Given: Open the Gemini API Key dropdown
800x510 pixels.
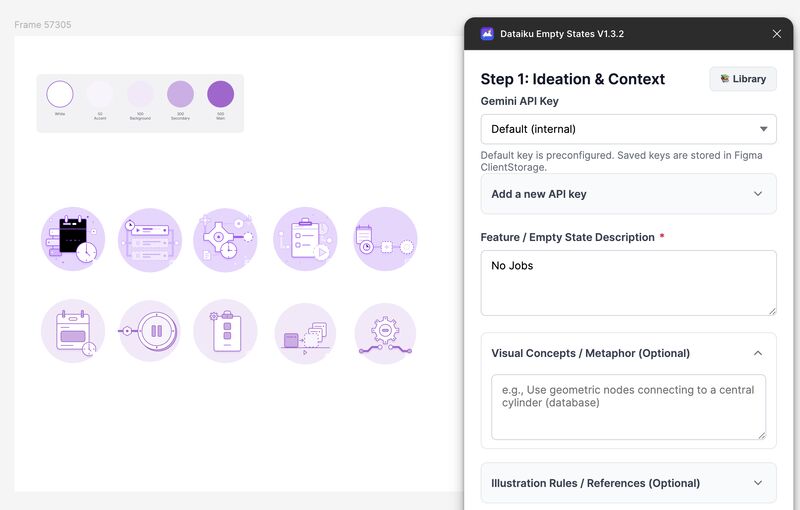Looking at the screenshot, I should pos(628,129).
